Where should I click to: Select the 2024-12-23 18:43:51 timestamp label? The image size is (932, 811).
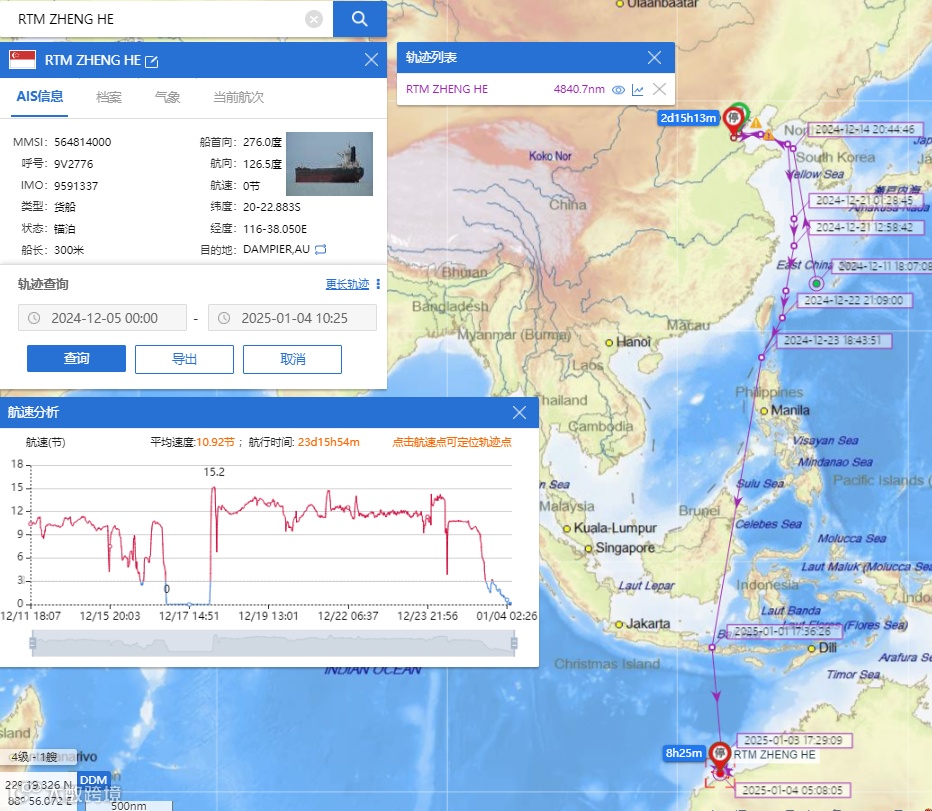pyautogui.click(x=833, y=340)
